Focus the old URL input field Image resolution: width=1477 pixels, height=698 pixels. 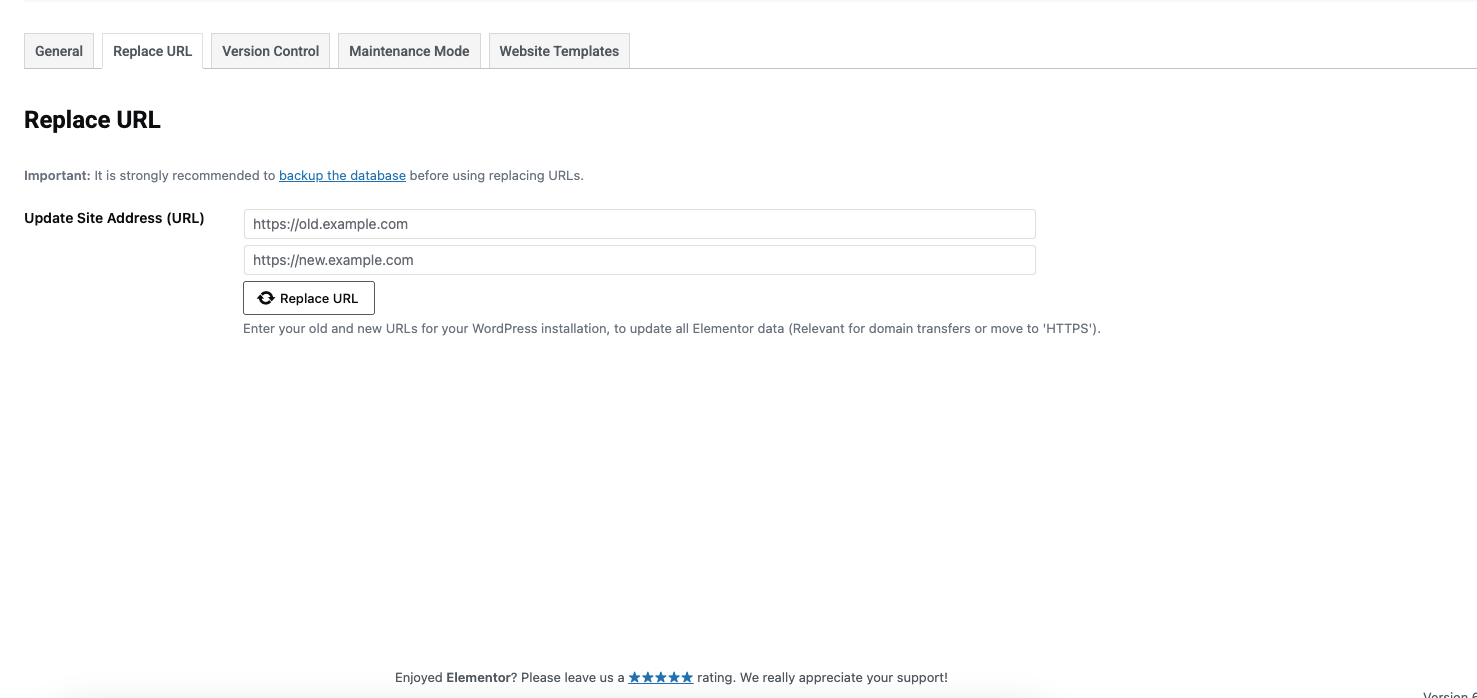pyautogui.click(x=639, y=224)
